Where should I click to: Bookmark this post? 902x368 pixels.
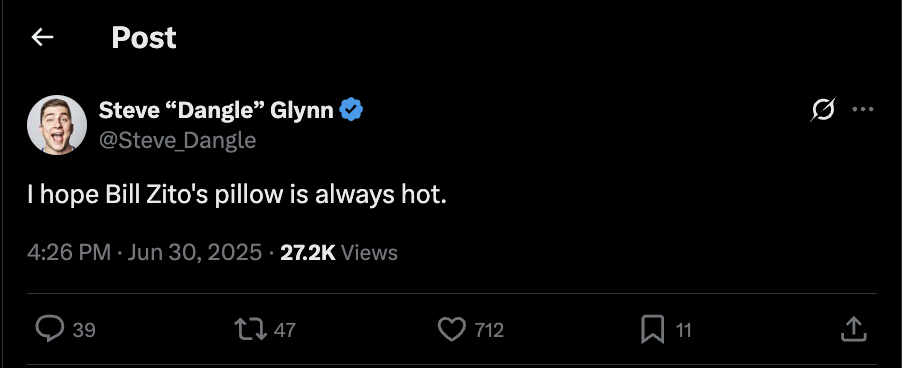(x=652, y=329)
